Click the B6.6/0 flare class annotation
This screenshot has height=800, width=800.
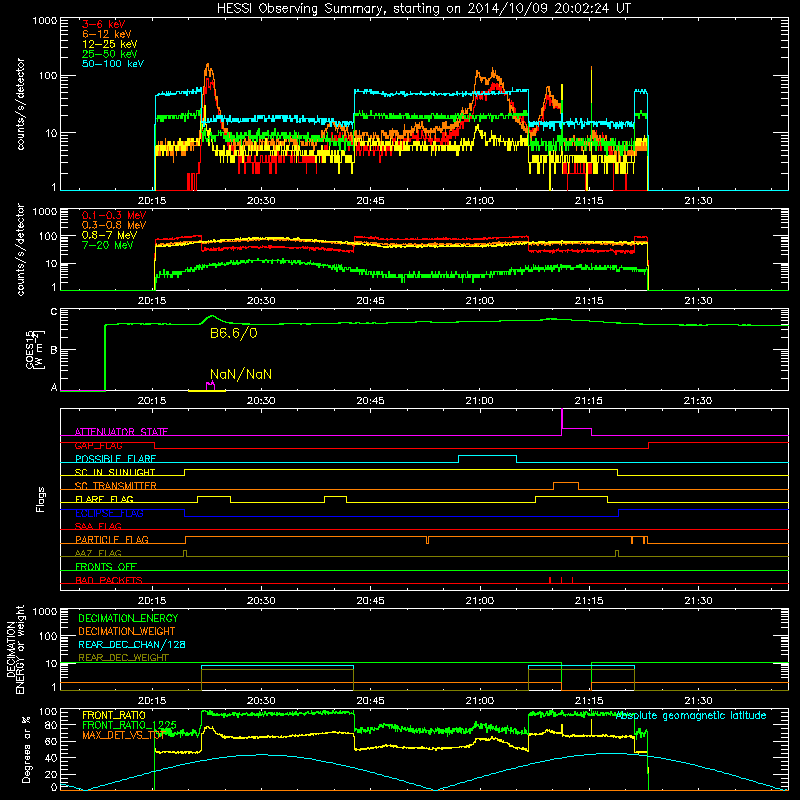[234, 334]
